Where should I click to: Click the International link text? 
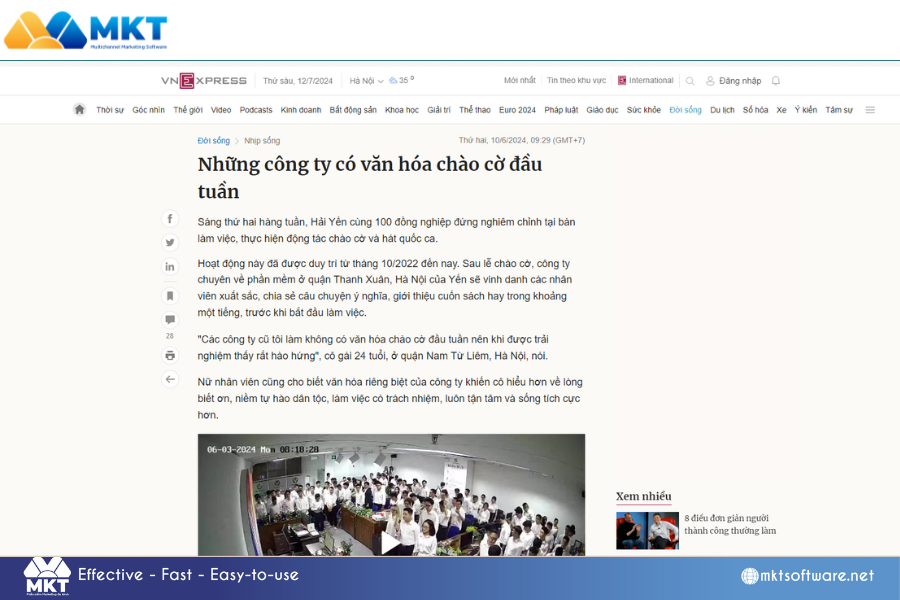651,80
